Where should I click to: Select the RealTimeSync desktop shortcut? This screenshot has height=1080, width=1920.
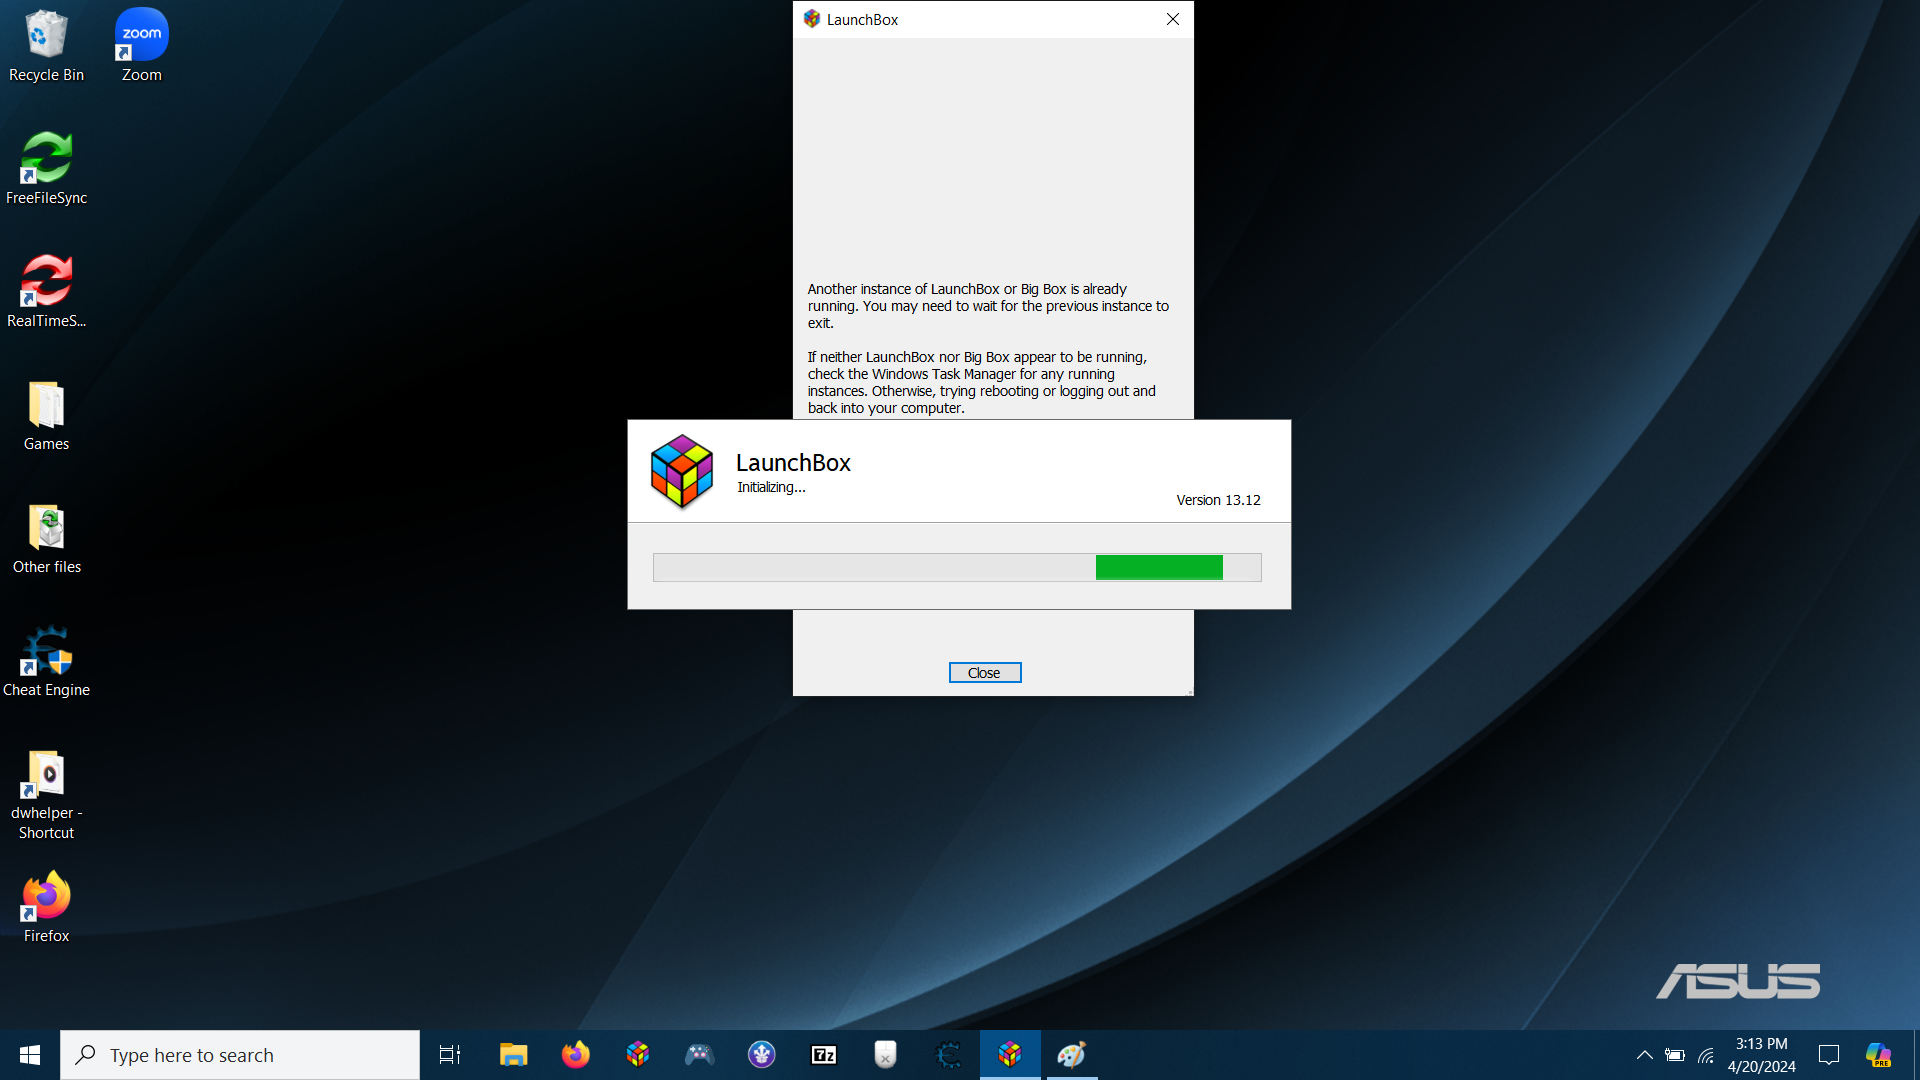coord(46,292)
